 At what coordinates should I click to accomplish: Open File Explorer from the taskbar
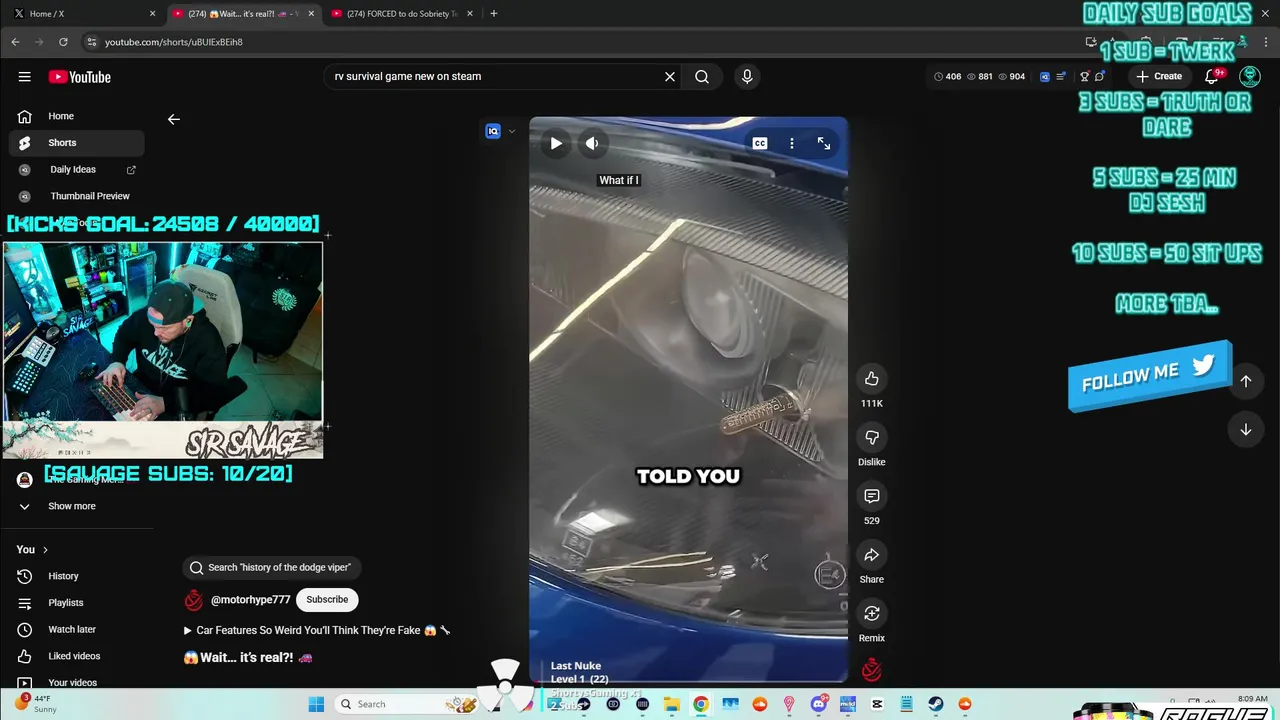pyautogui.click(x=672, y=704)
